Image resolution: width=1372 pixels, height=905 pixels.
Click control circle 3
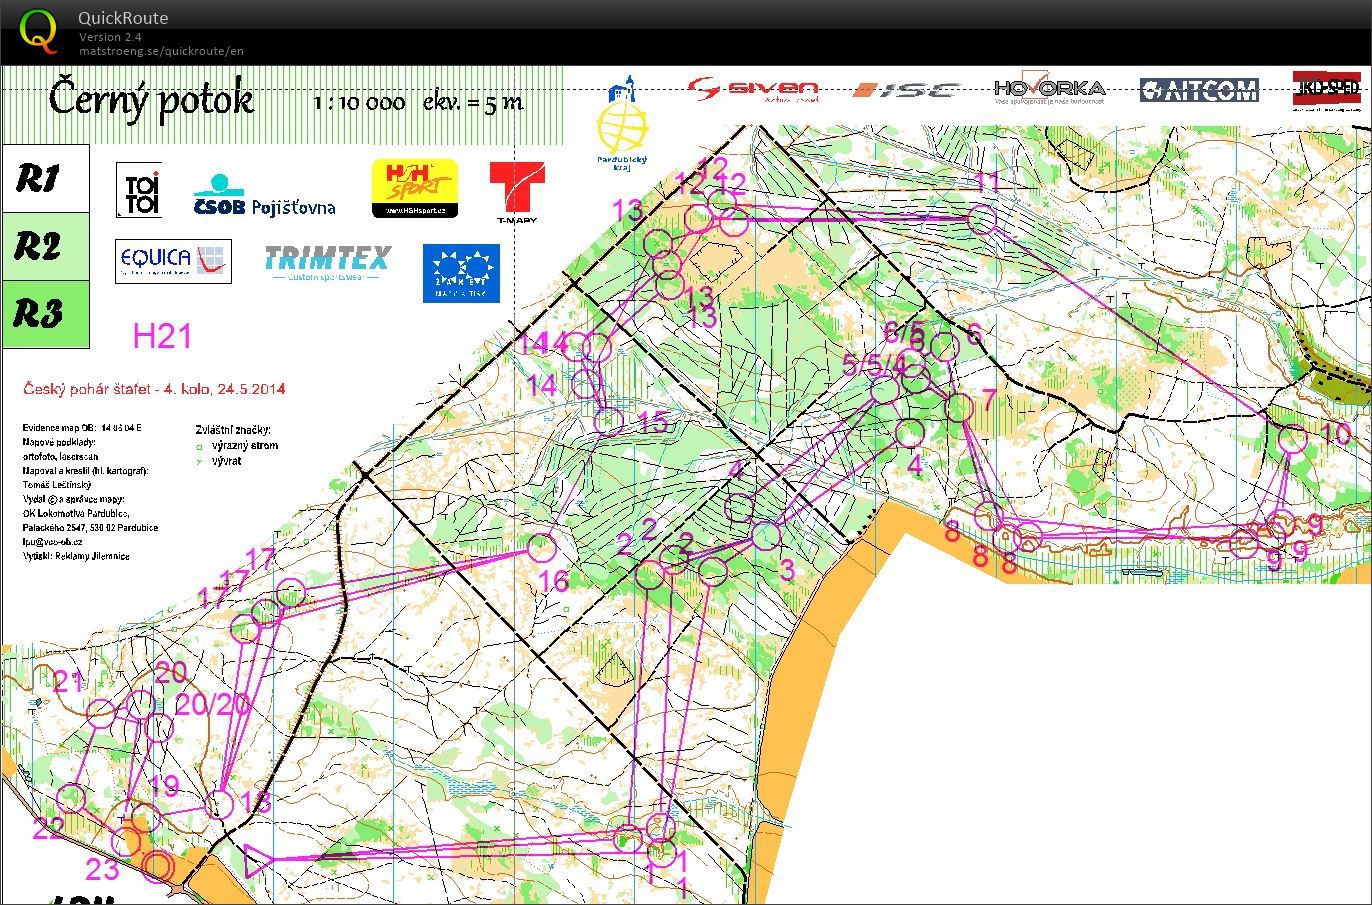click(765, 536)
